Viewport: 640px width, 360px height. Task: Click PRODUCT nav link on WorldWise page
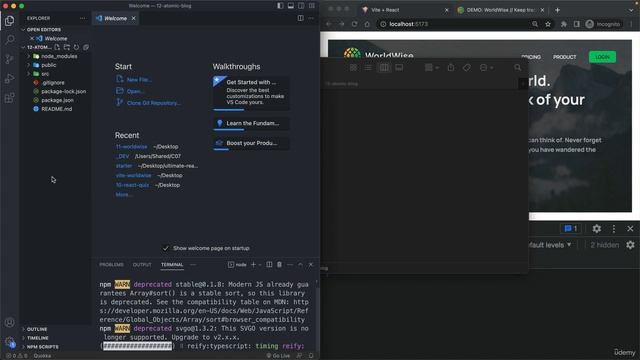[564, 57]
